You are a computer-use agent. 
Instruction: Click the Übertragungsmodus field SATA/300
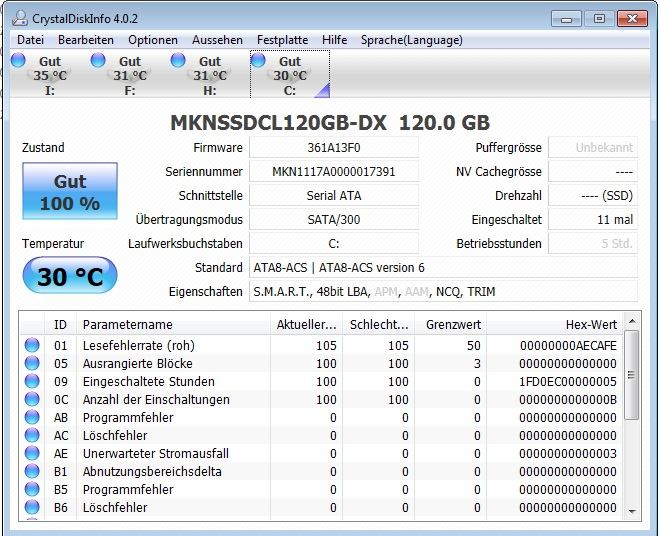point(334,220)
